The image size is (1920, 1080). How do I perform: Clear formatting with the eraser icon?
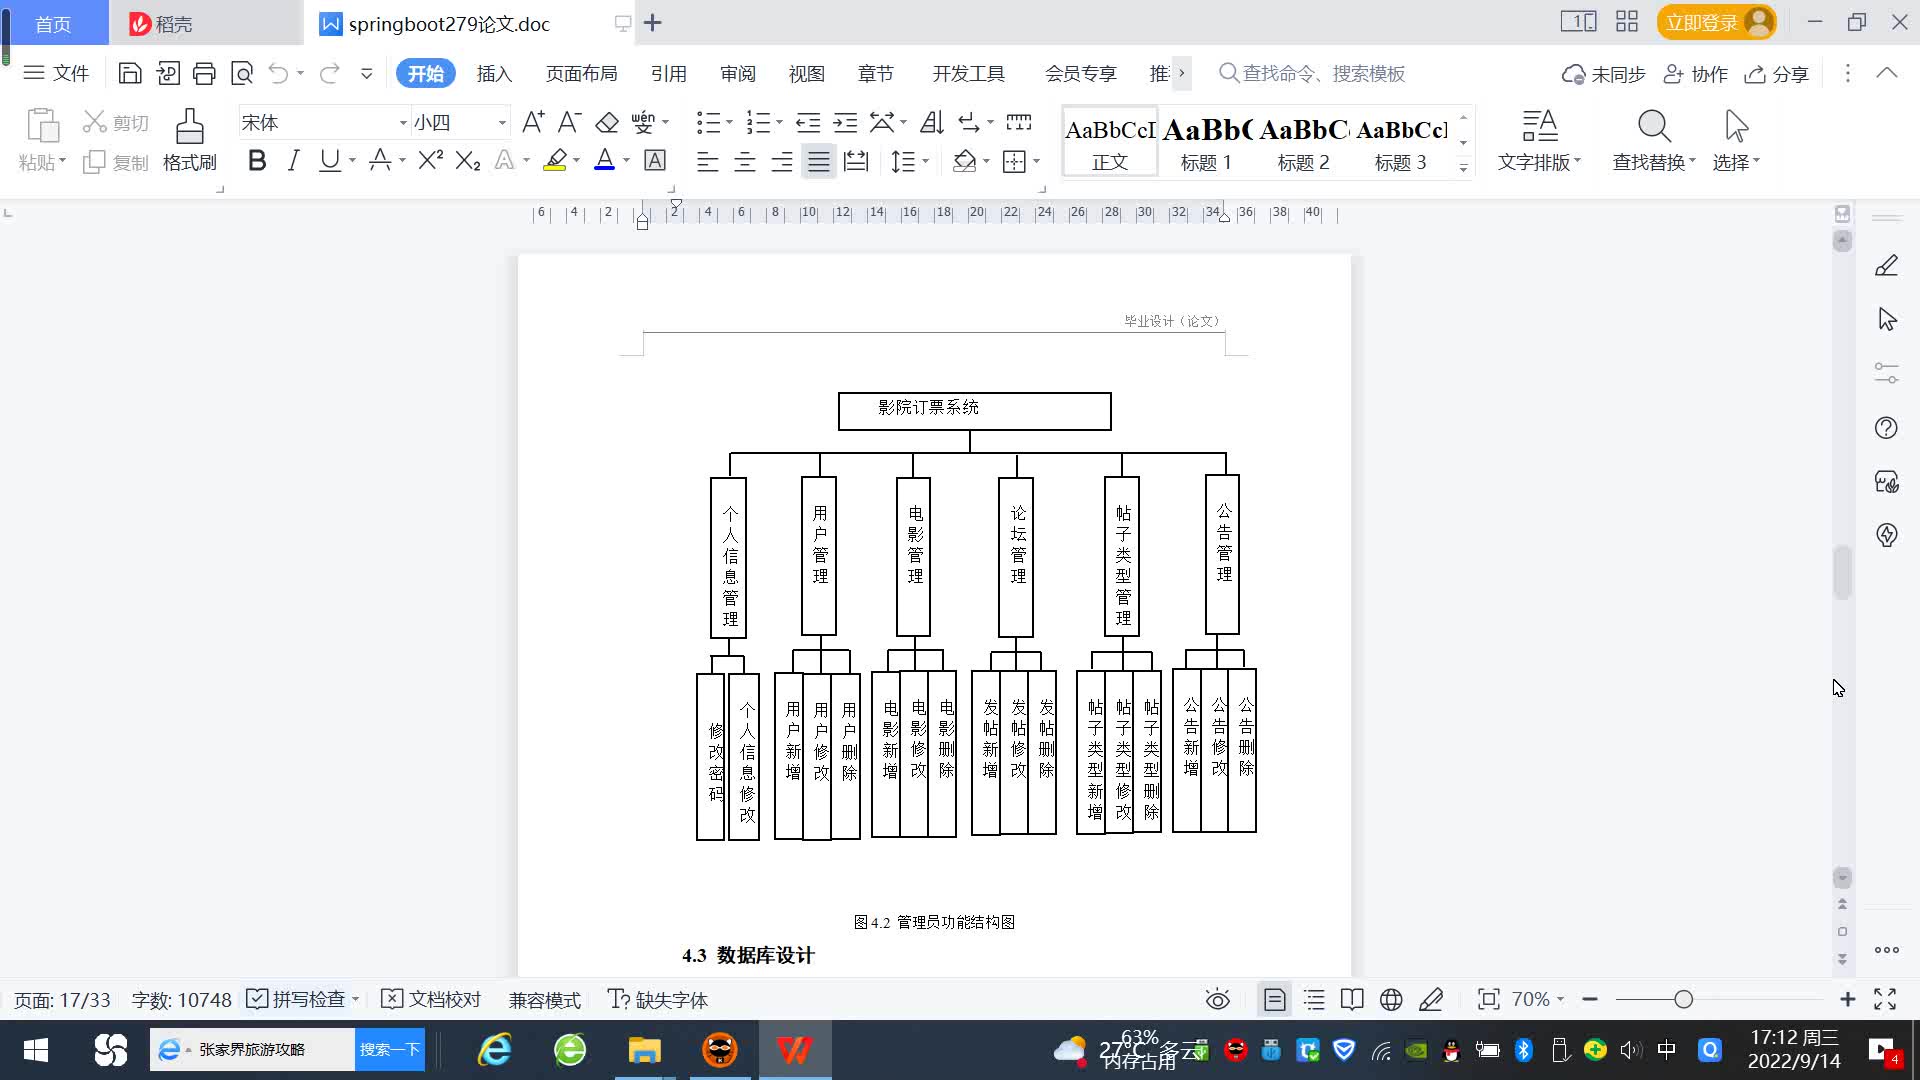(607, 122)
